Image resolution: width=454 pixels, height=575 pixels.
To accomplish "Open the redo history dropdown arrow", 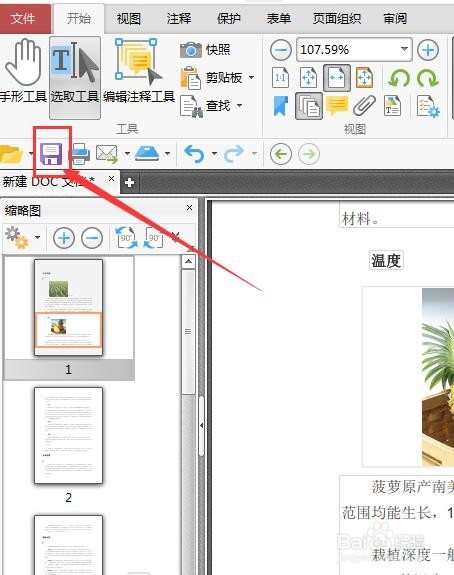I will tap(254, 153).
